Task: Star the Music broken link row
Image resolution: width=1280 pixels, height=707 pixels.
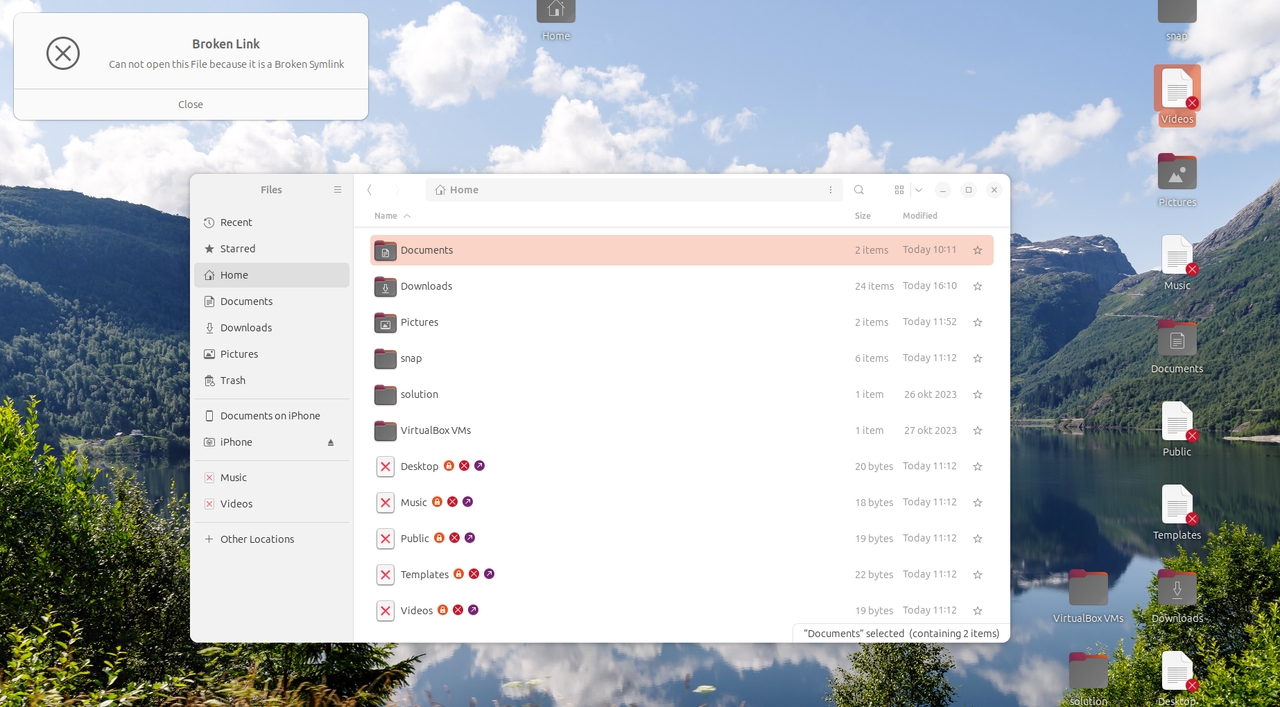Action: point(977,502)
